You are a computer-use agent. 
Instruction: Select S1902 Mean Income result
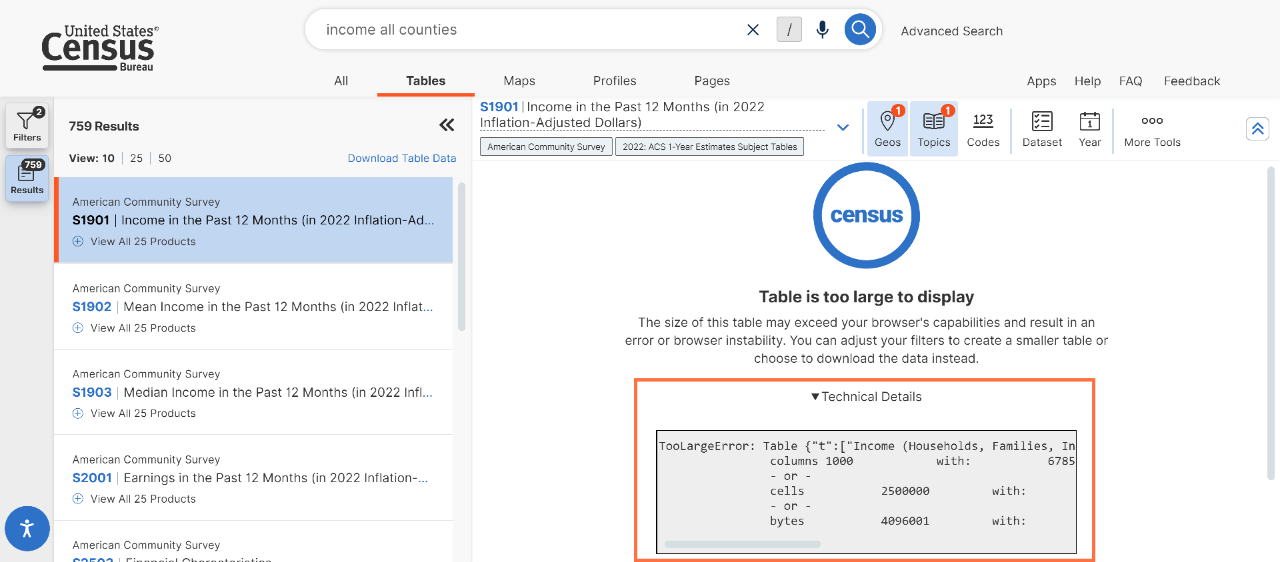point(254,307)
